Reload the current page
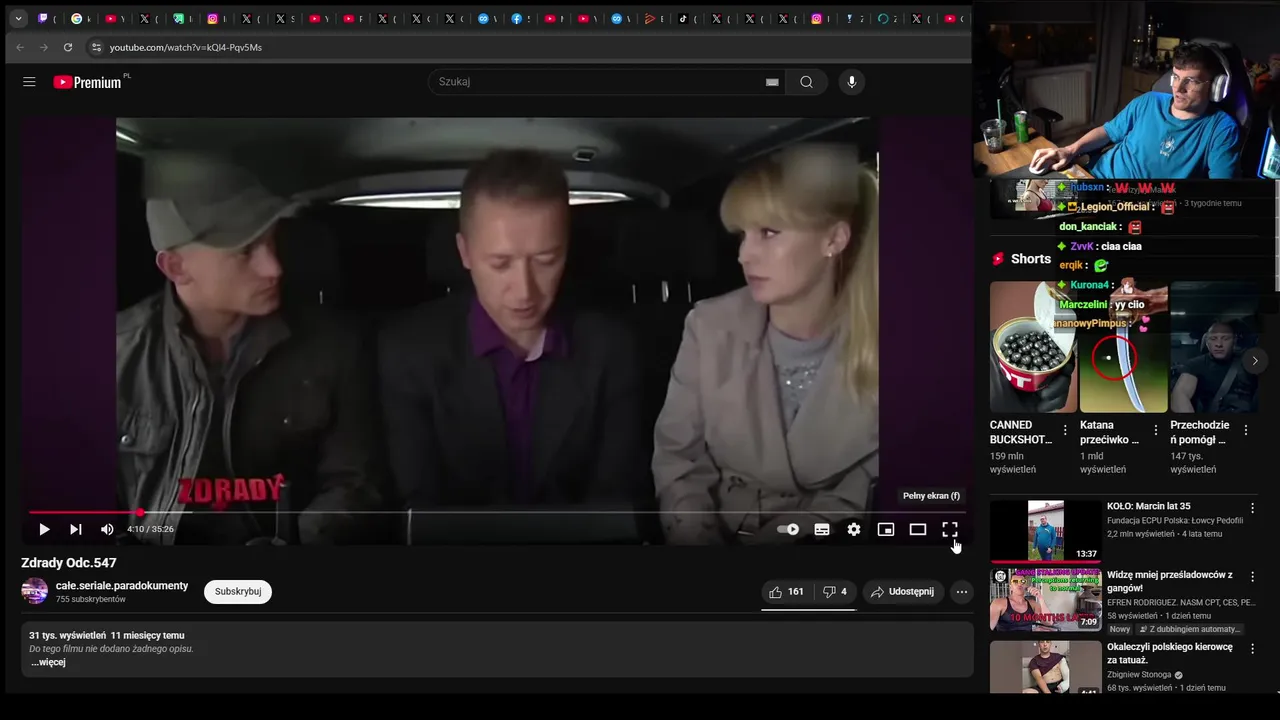The image size is (1280, 720). click(68, 47)
